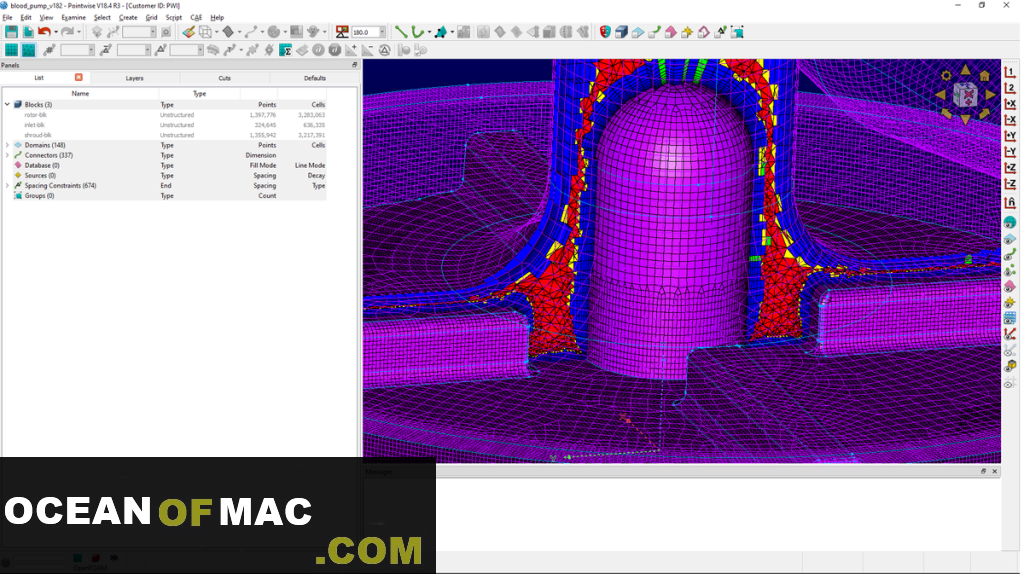Image resolution: width=1024 pixels, height=574 pixels.
Task: Click the orientation cube in view manipulator
Action: pos(965,95)
